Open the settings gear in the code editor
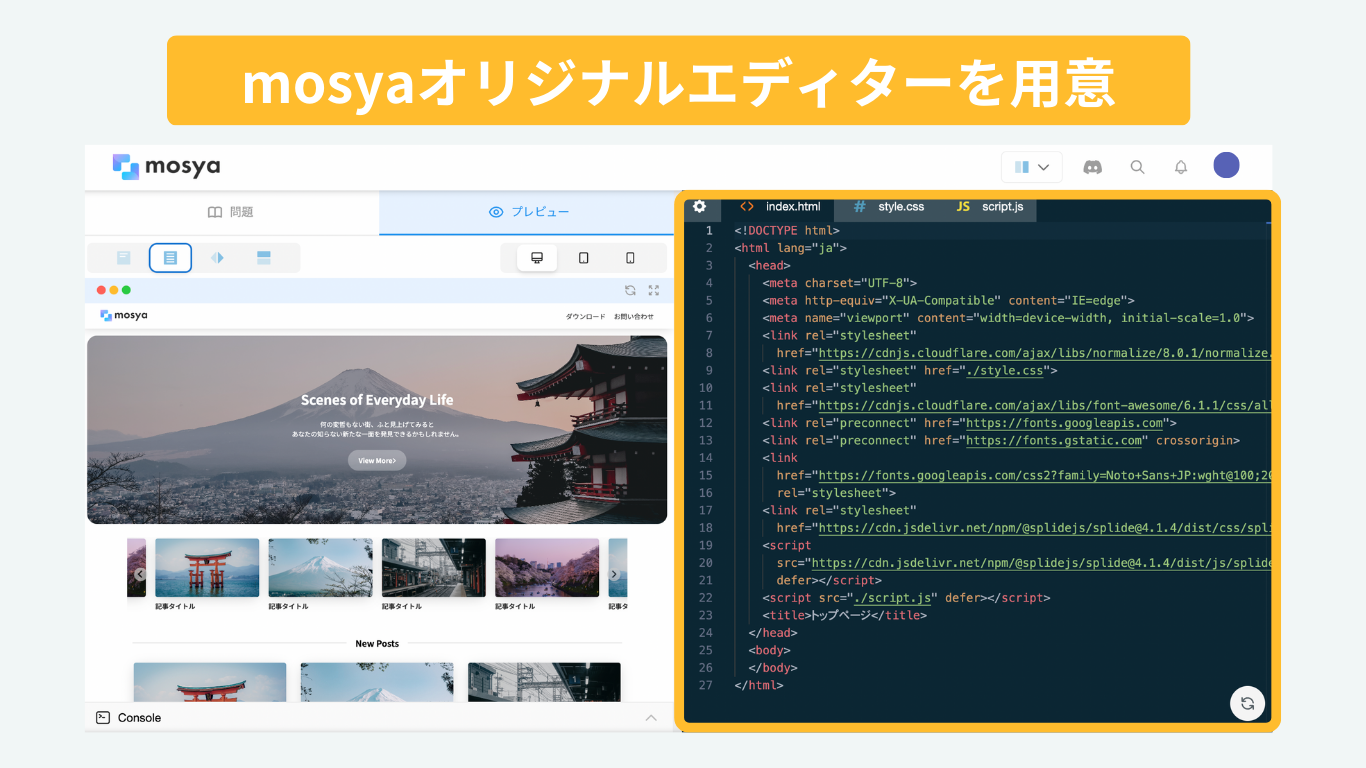Screen dimensions: 1366x768 (700, 207)
